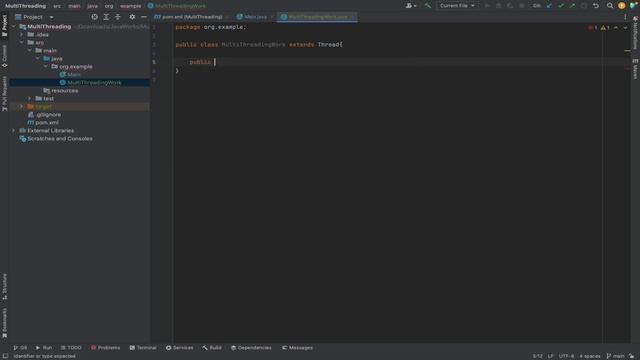Screen dimensions: 640x360
Task: Go to previous highlighted error arrow
Action: point(616,28)
